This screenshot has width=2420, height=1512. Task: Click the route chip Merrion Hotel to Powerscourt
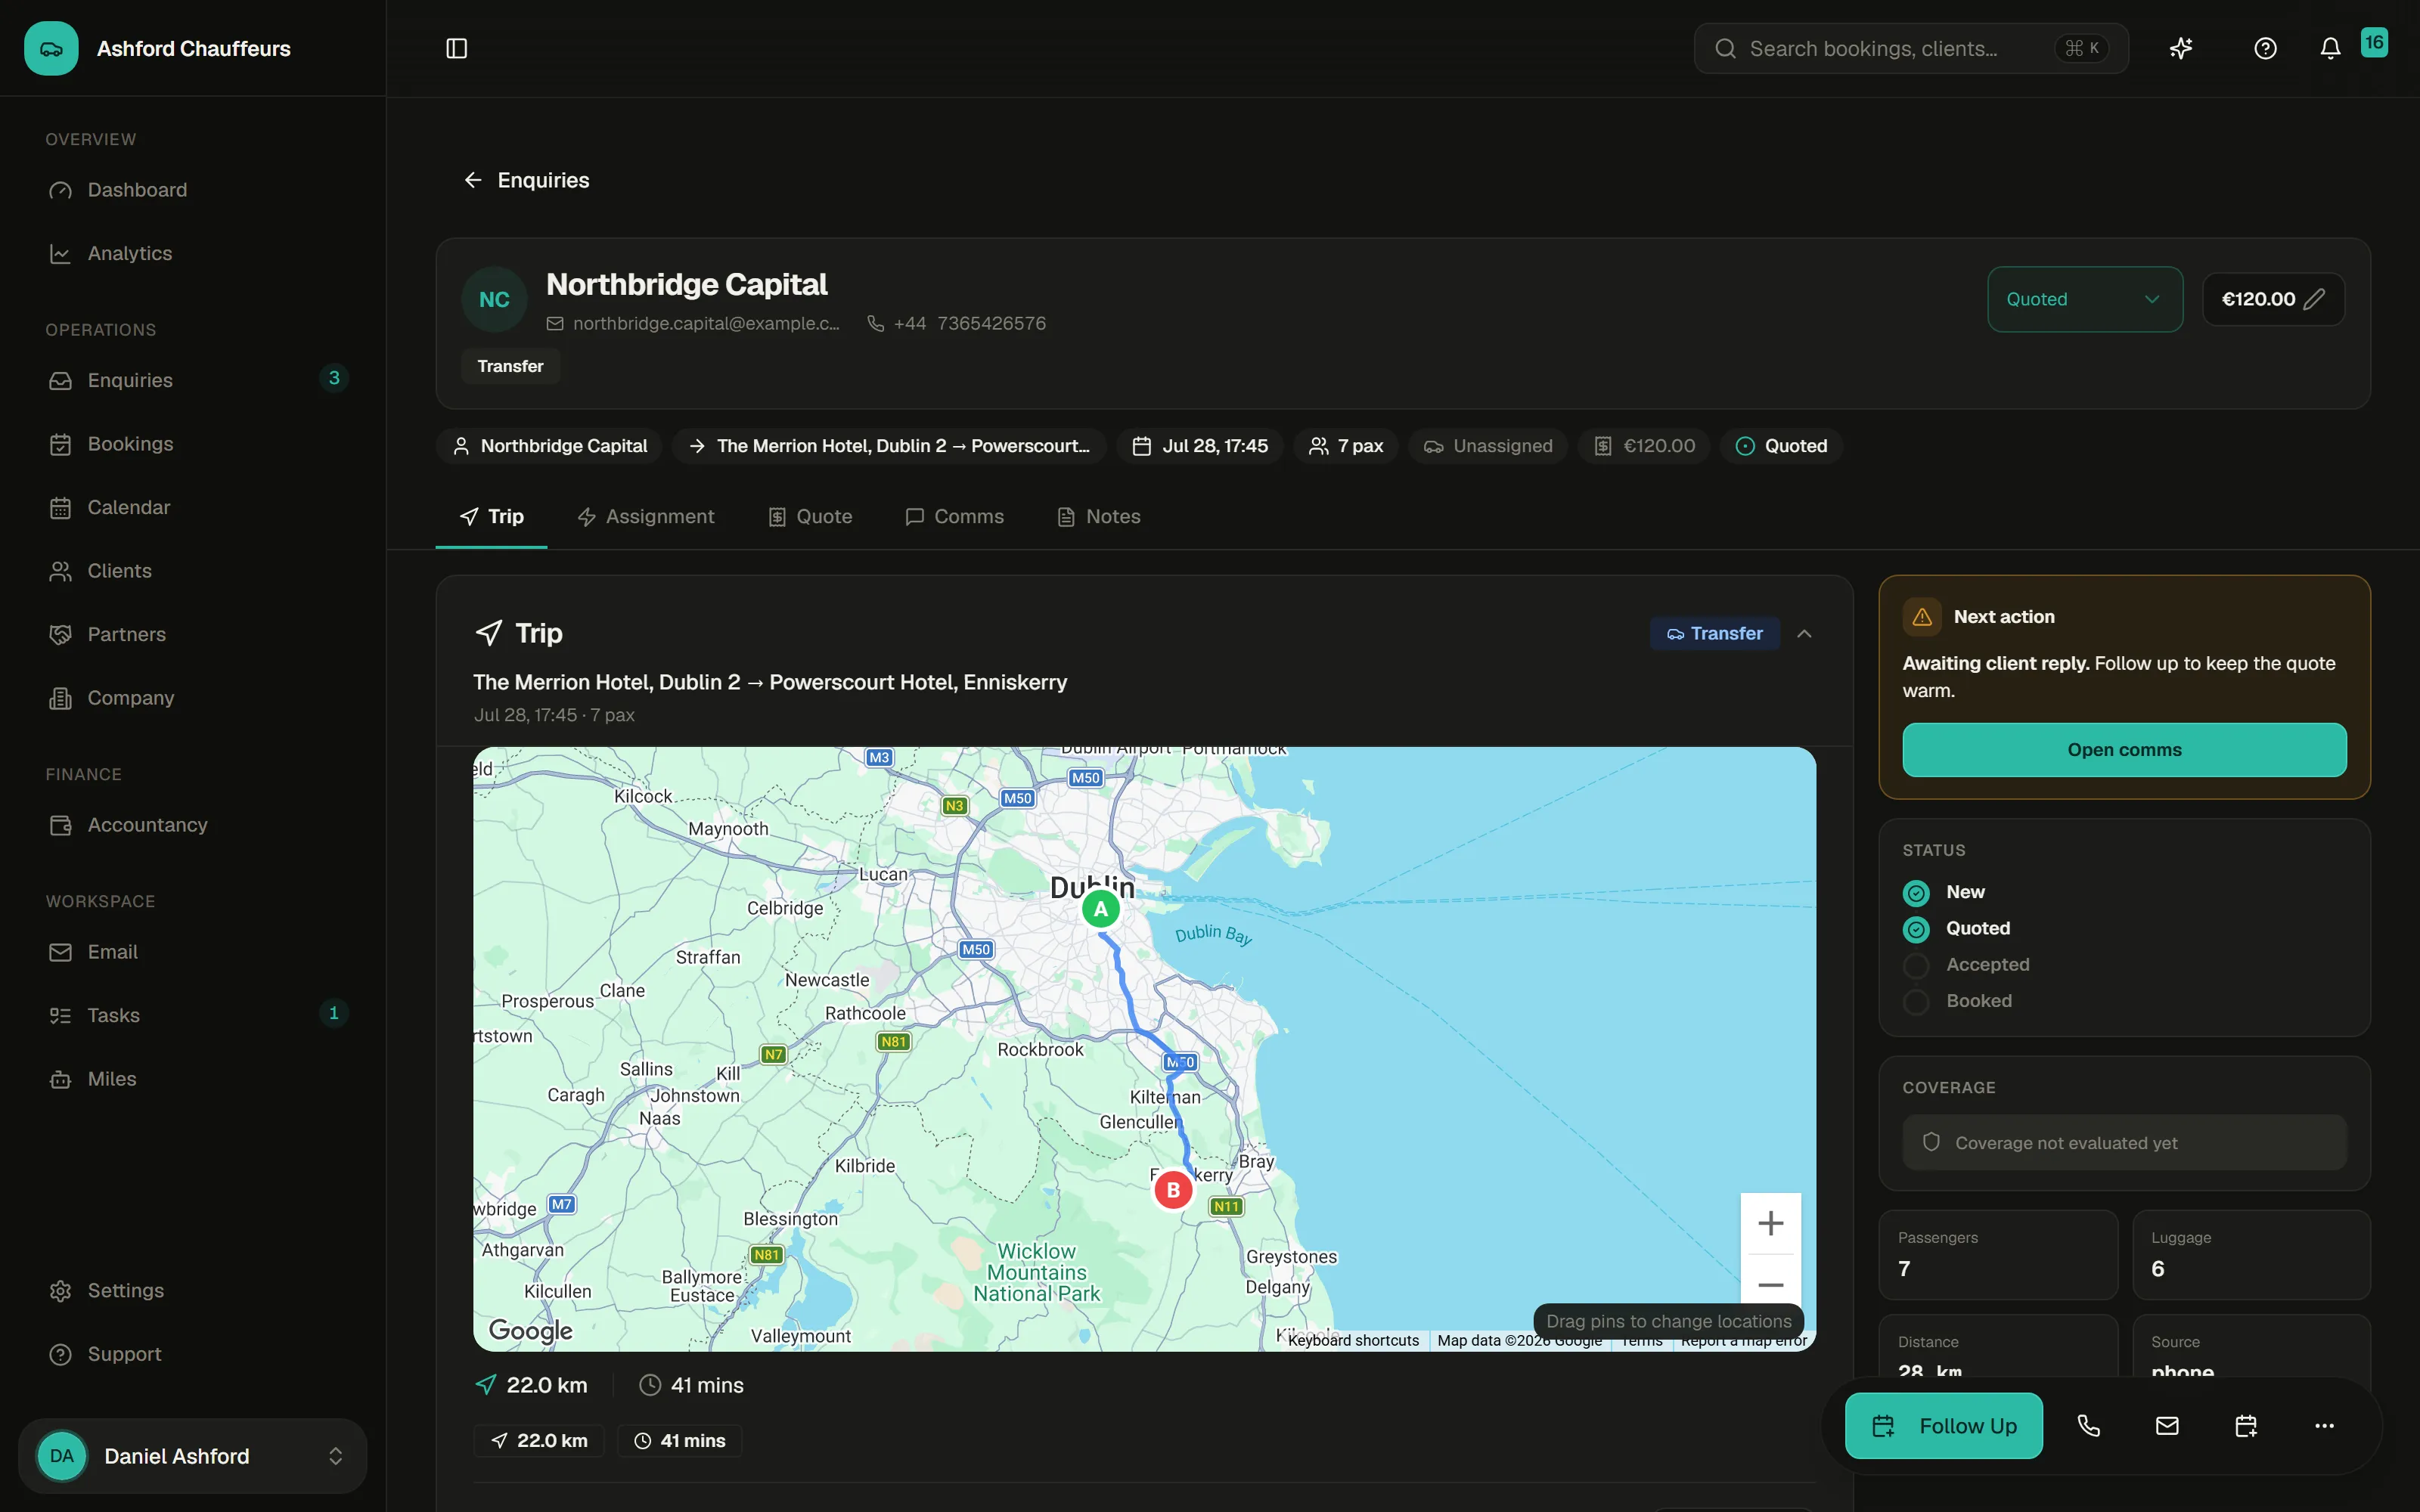point(889,446)
